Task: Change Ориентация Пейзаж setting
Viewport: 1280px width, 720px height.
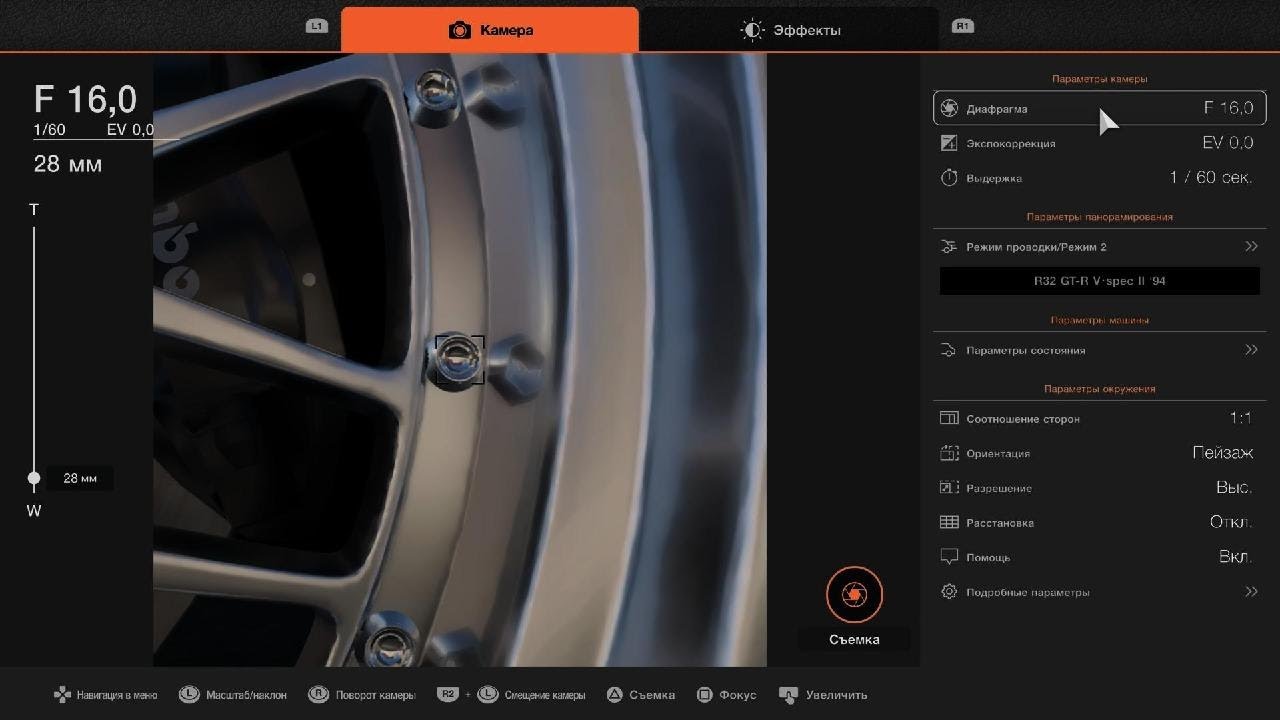Action: 1100,453
